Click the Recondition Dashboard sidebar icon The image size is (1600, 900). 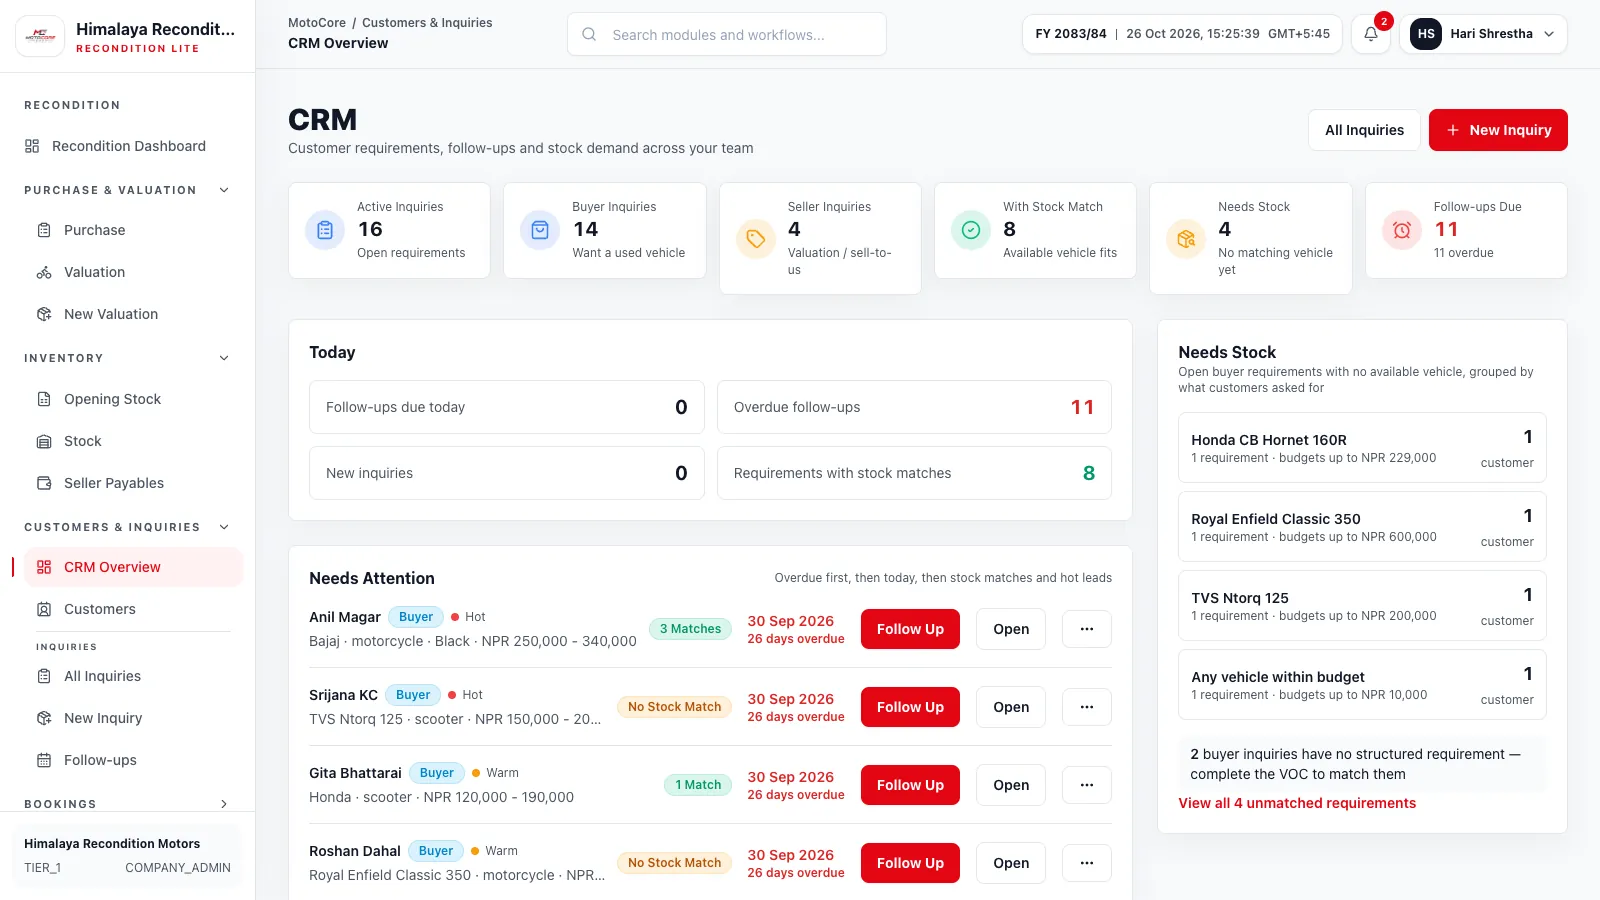[x=32, y=146]
